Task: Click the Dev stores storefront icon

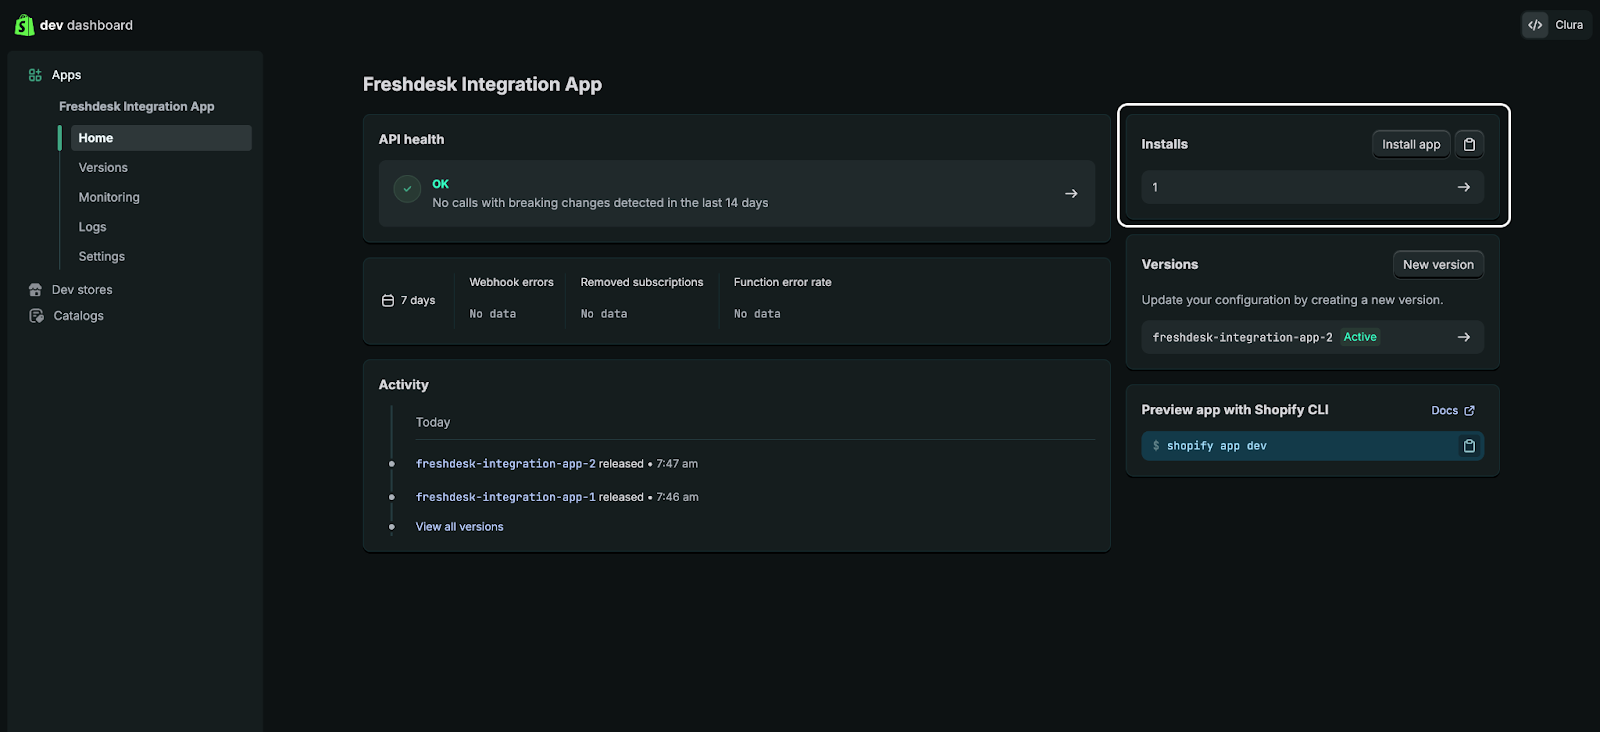Action: pyautogui.click(x=36, y=290)
